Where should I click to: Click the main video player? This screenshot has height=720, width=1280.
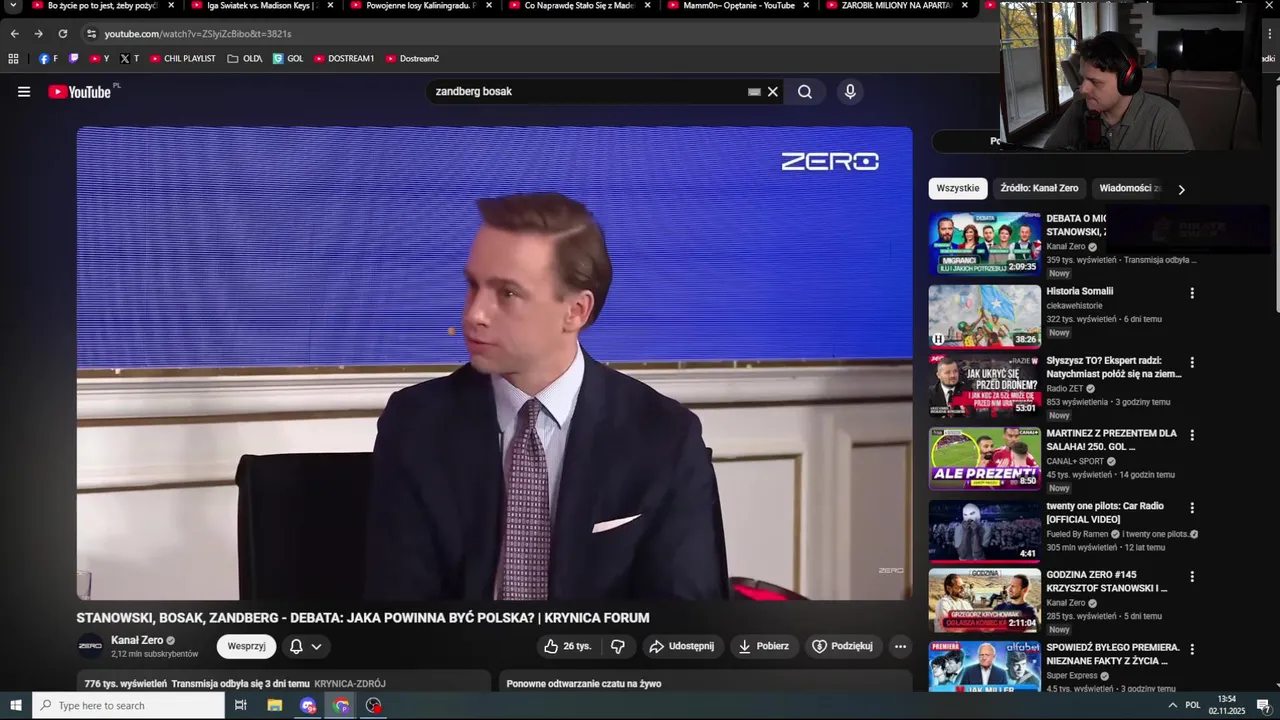494,363
